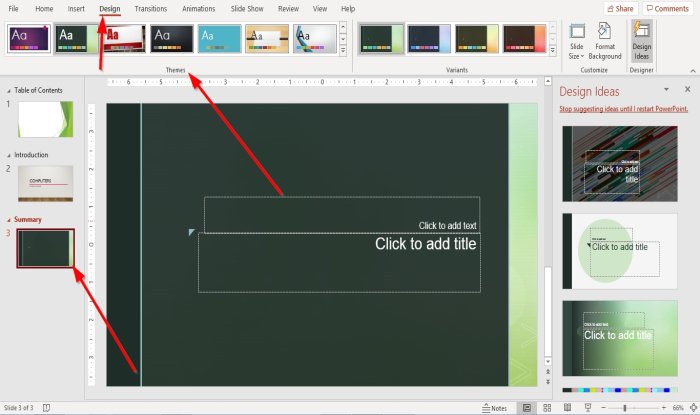
Task: Expand the Themes gallery More arrow
Action: click(x=343, y=51)
